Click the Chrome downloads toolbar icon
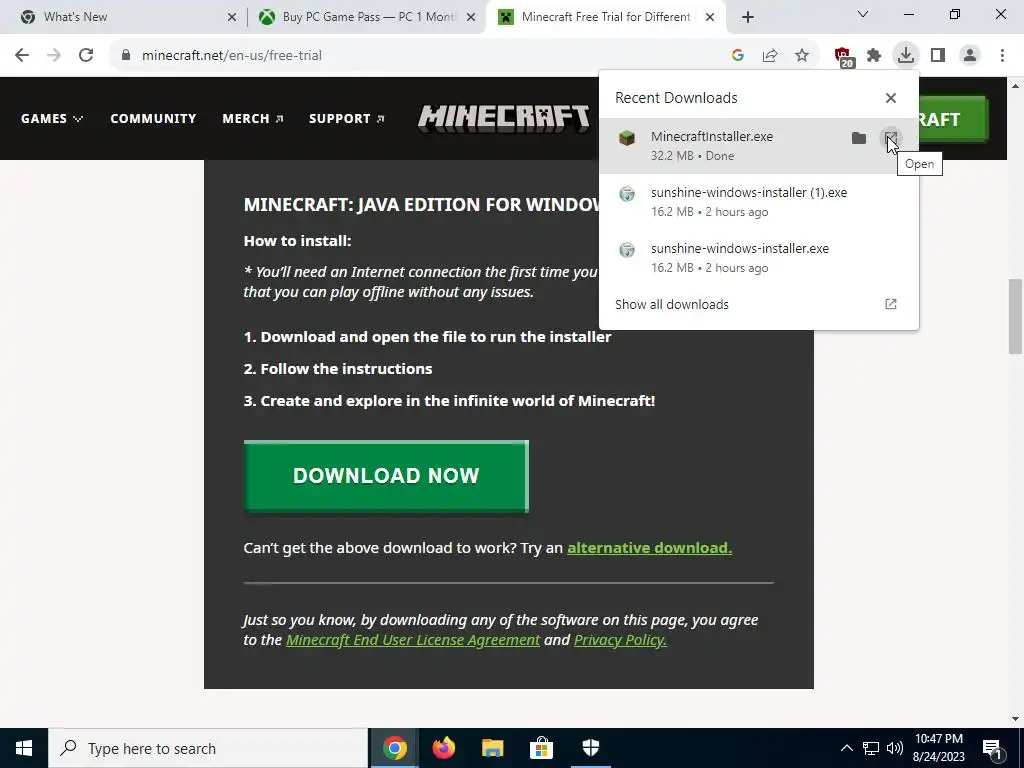This screenshot has height=768, width=1024. point(905,55)
